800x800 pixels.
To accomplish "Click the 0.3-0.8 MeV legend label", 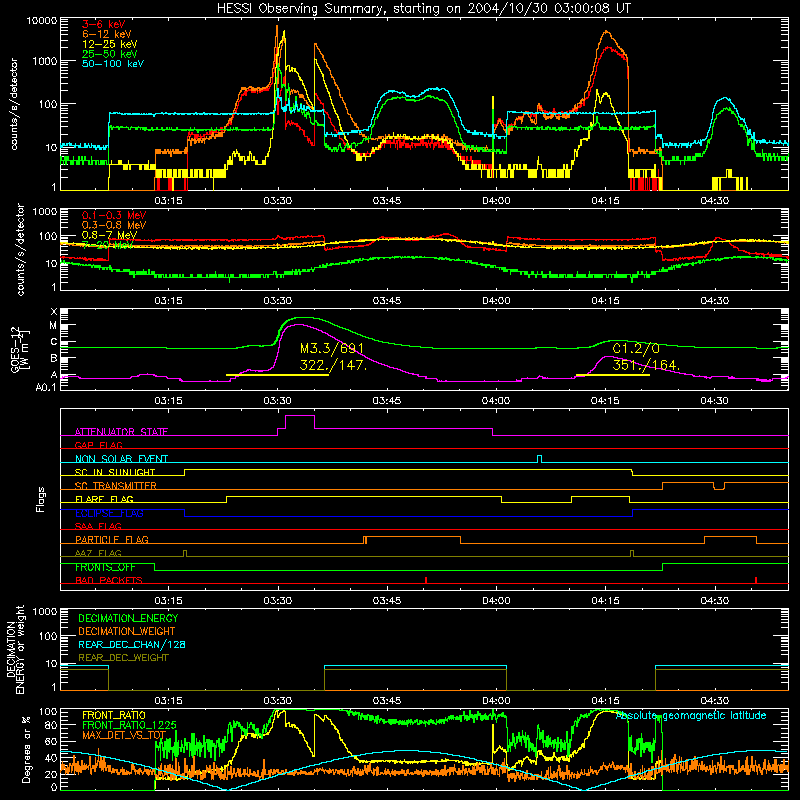I will tap(114, 225).
